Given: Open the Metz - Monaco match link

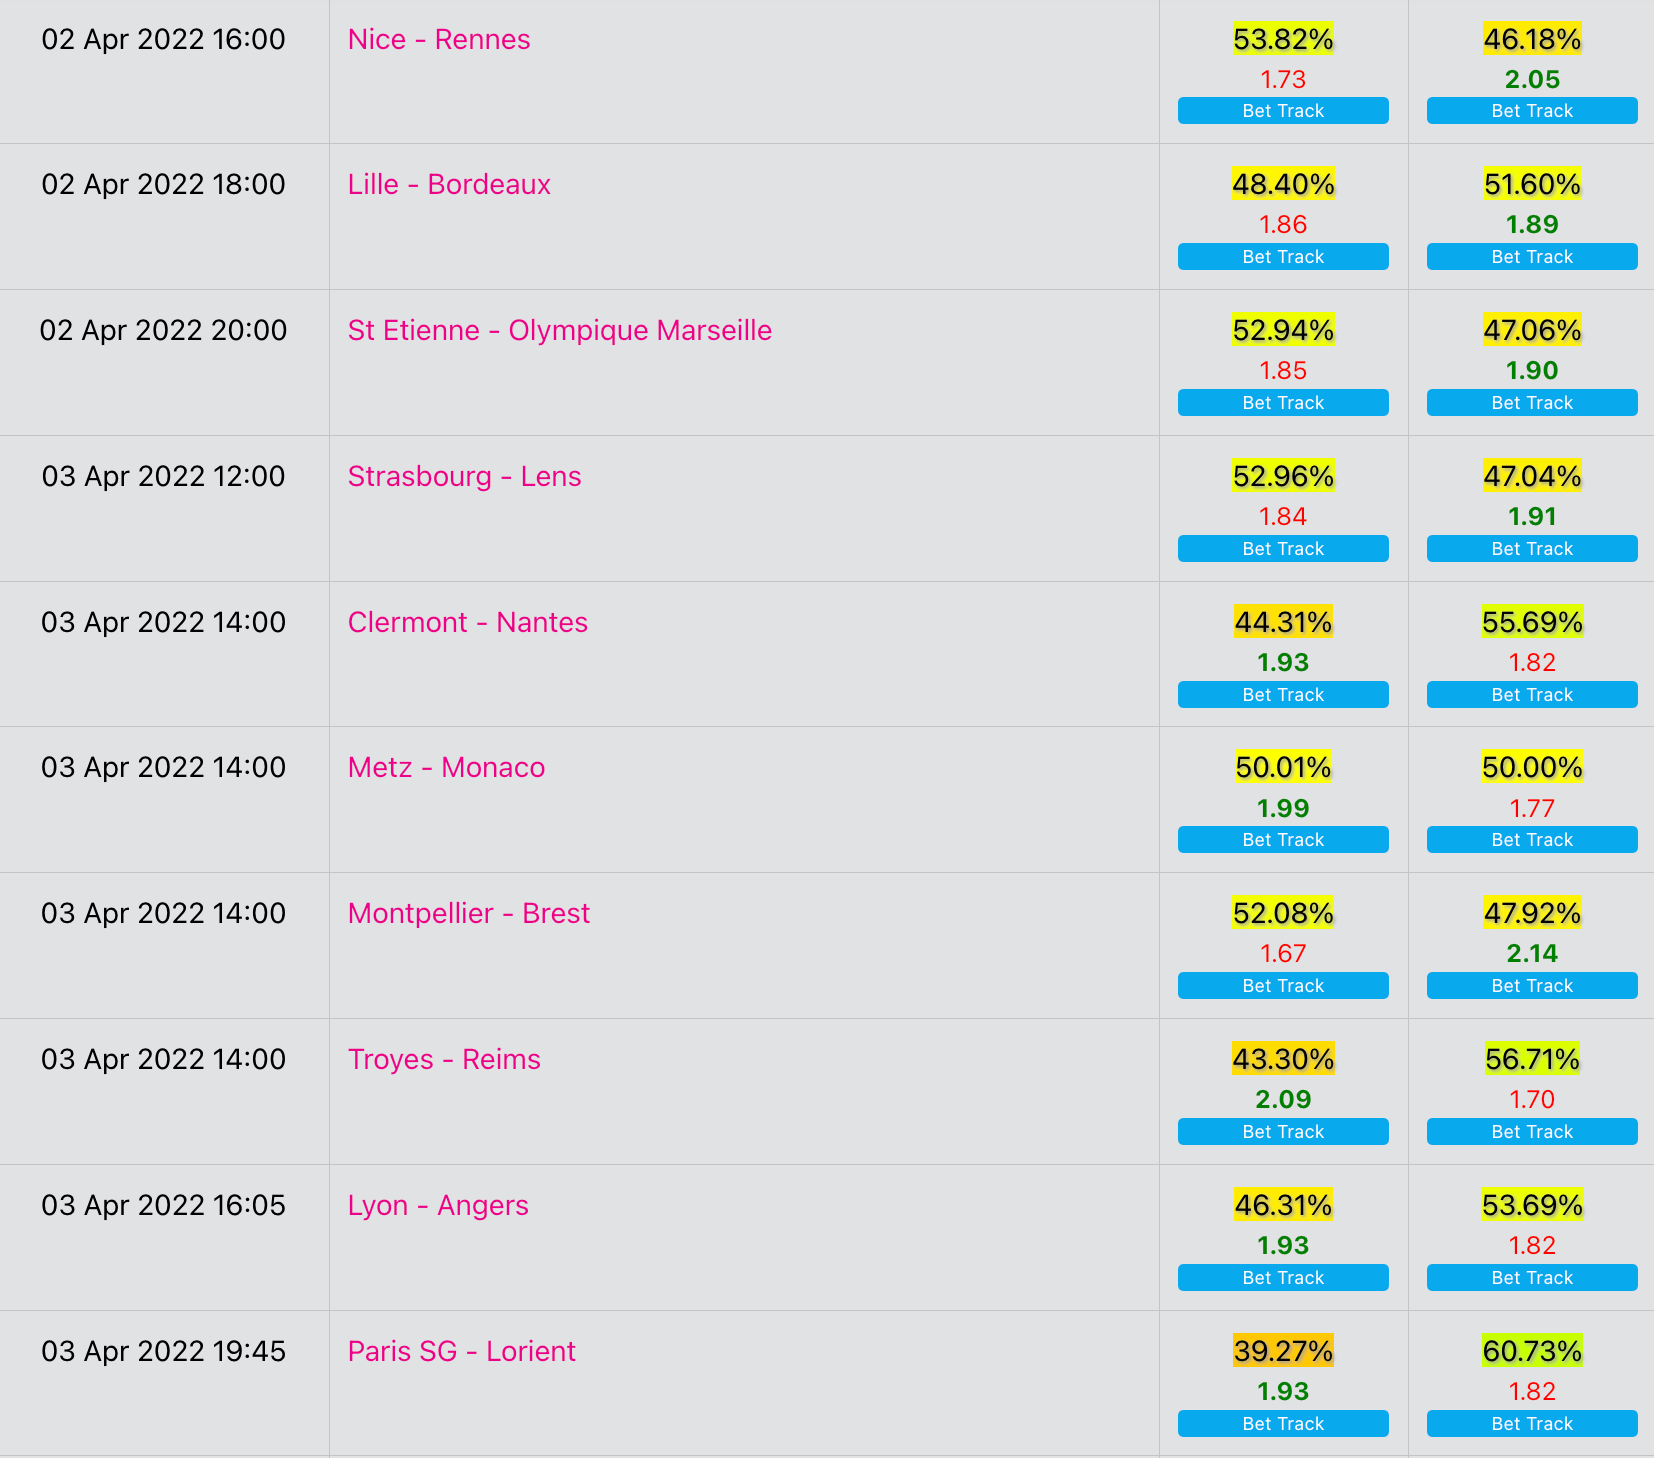Looking at the screenshot, I should click(446, 767).
